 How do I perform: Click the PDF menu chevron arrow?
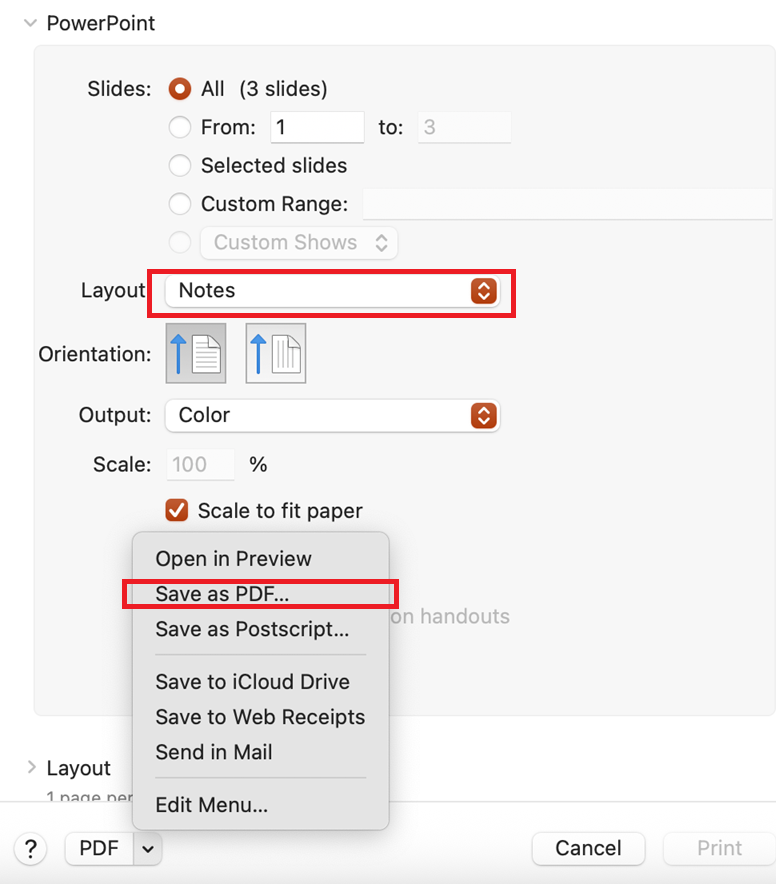[x=148, y=848]
